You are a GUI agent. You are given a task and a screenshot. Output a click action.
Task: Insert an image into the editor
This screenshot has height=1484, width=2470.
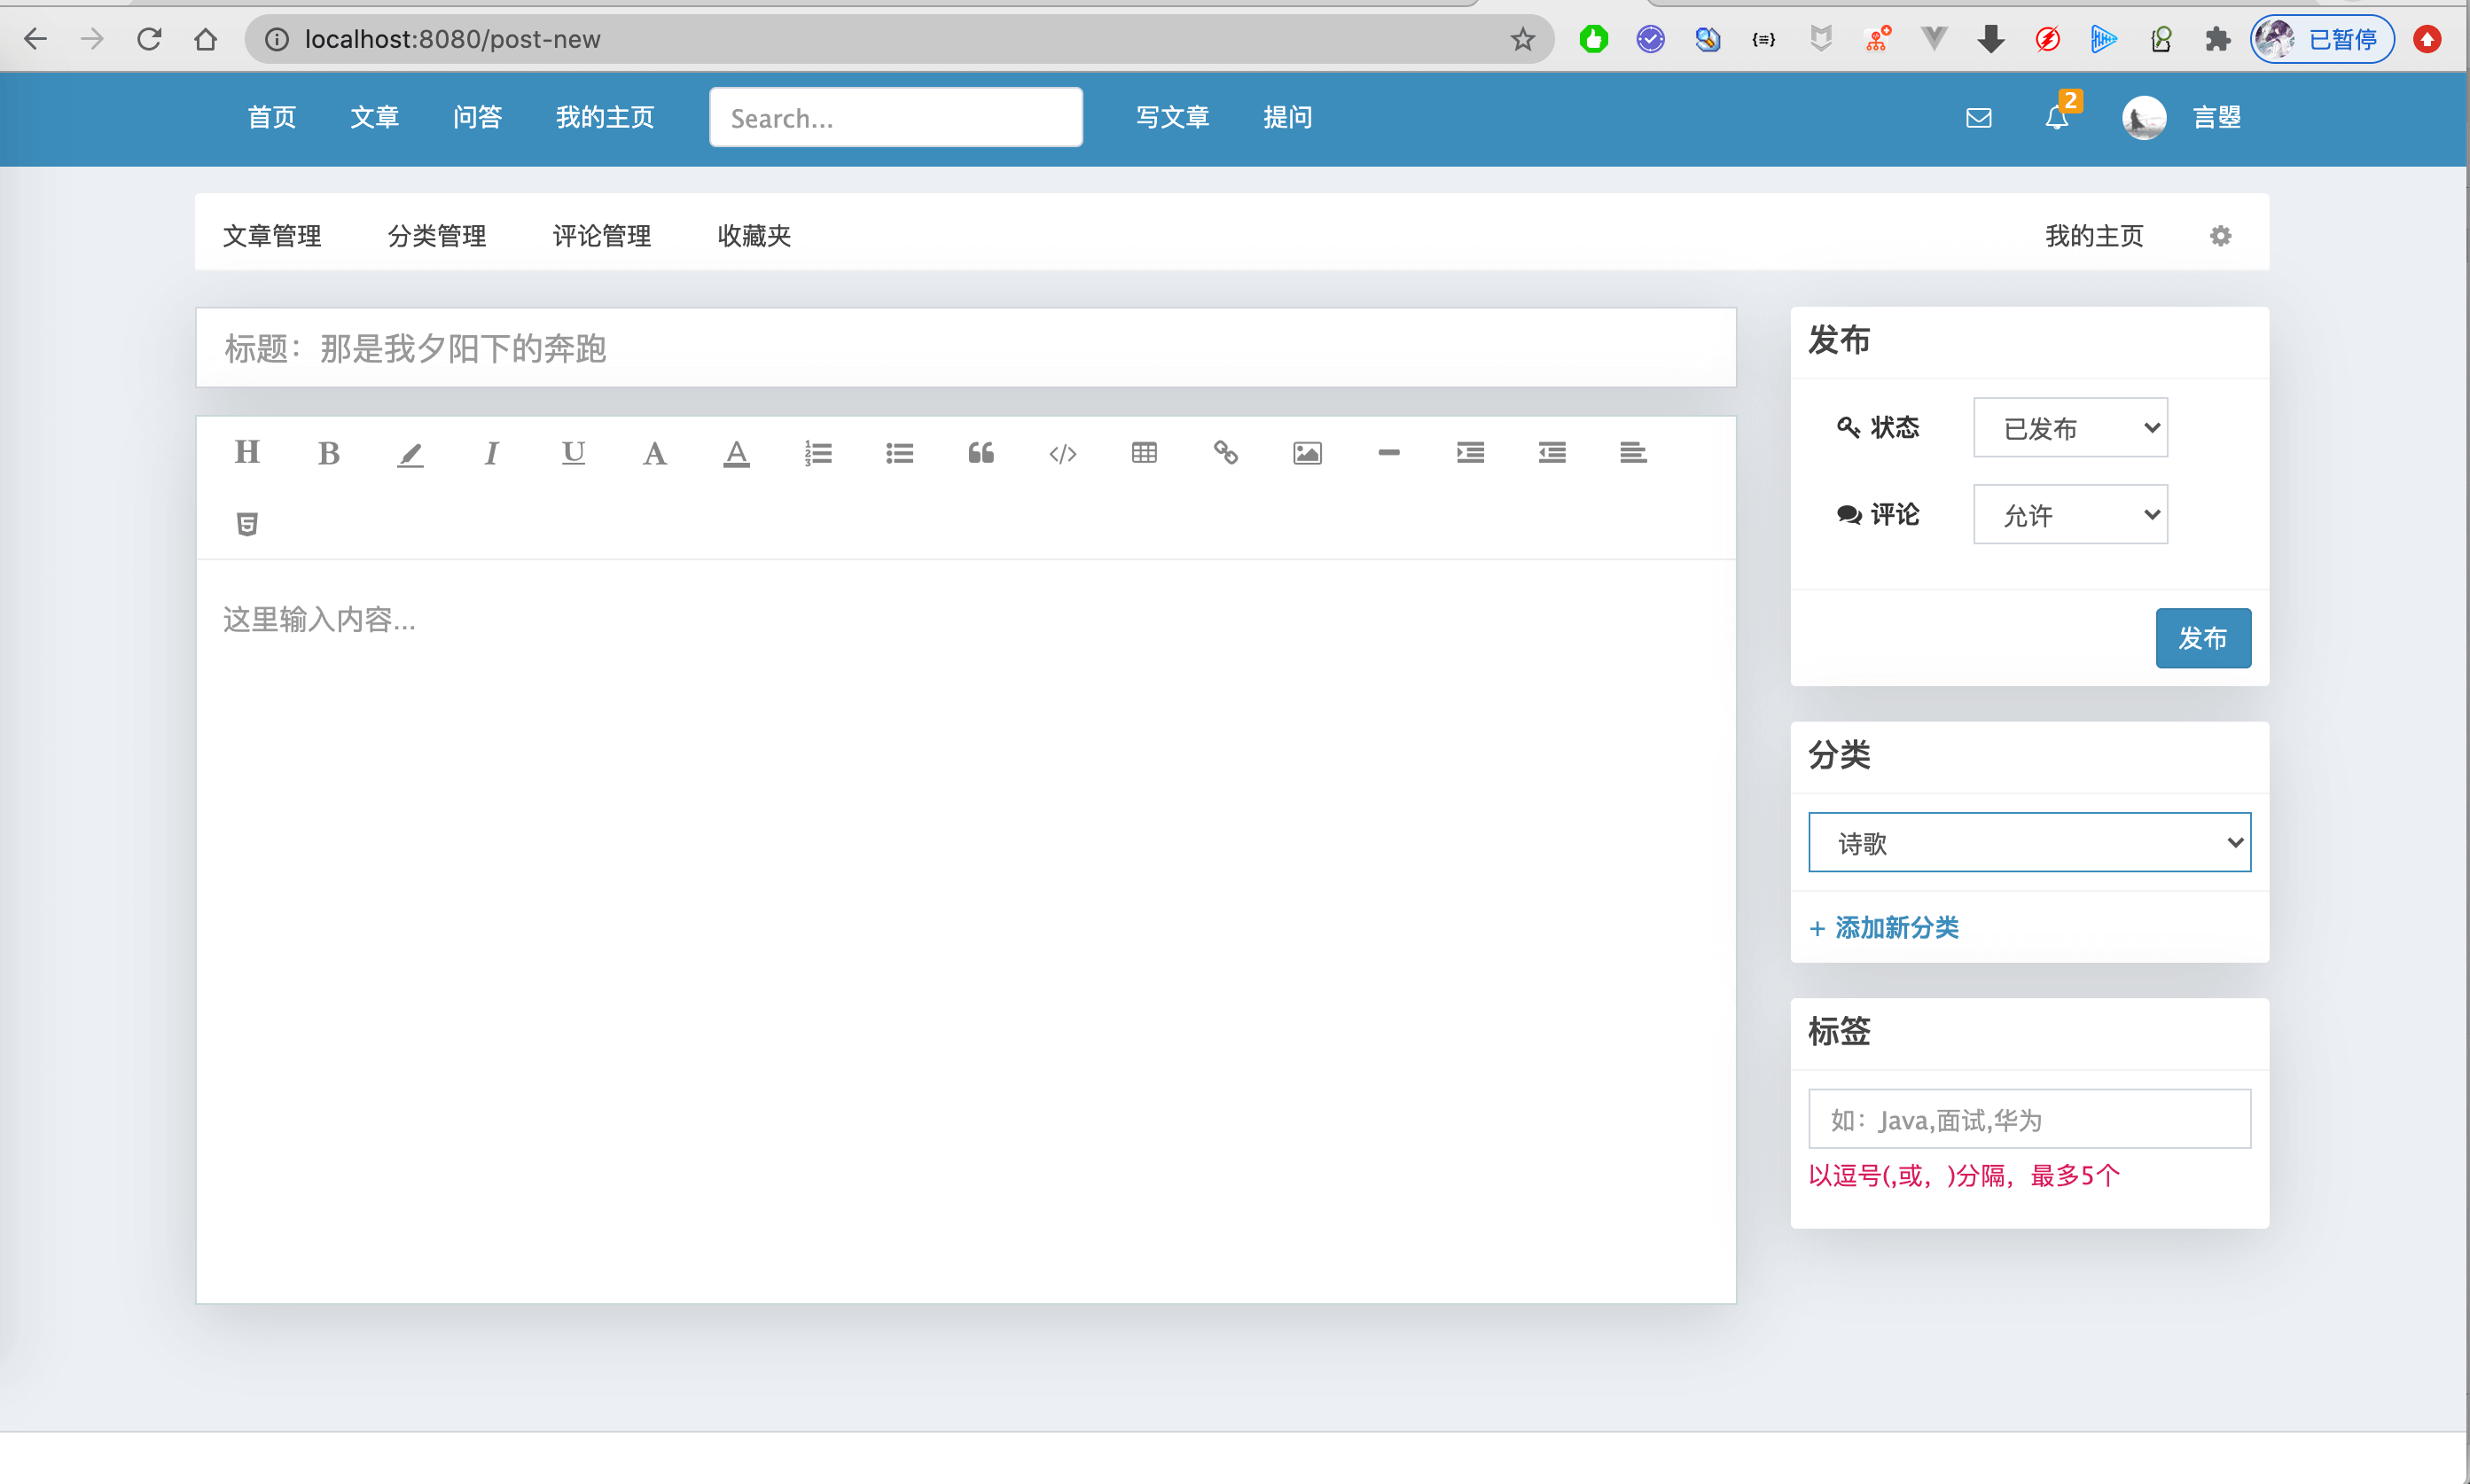point(1306,452)
